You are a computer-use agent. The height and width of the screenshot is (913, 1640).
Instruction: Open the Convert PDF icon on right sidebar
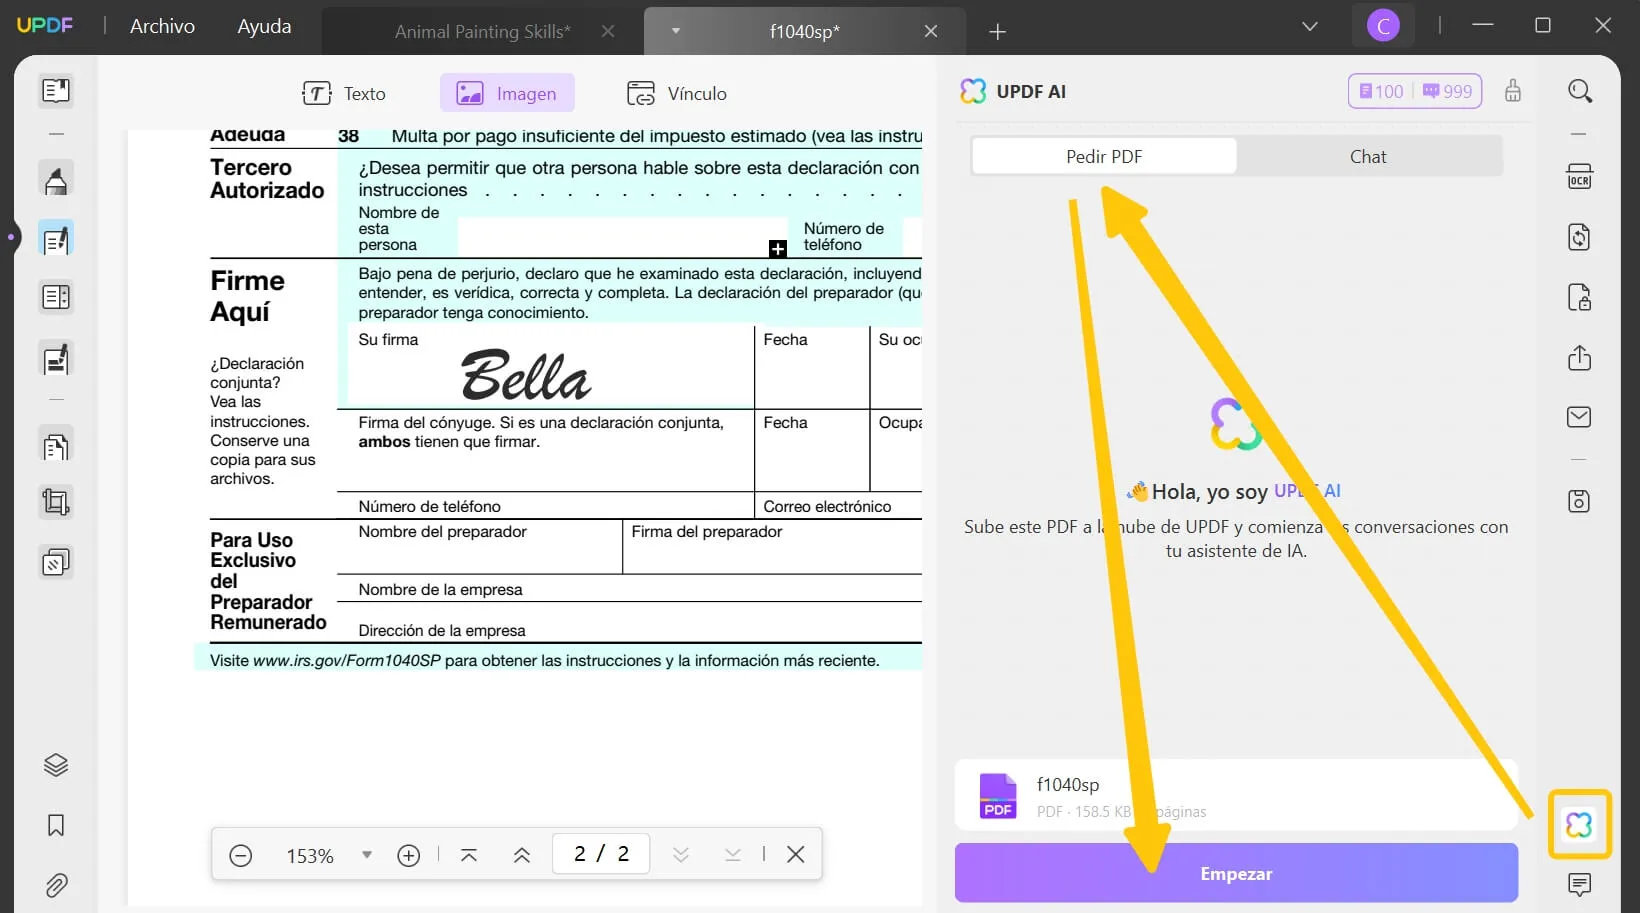point(1579,237)
